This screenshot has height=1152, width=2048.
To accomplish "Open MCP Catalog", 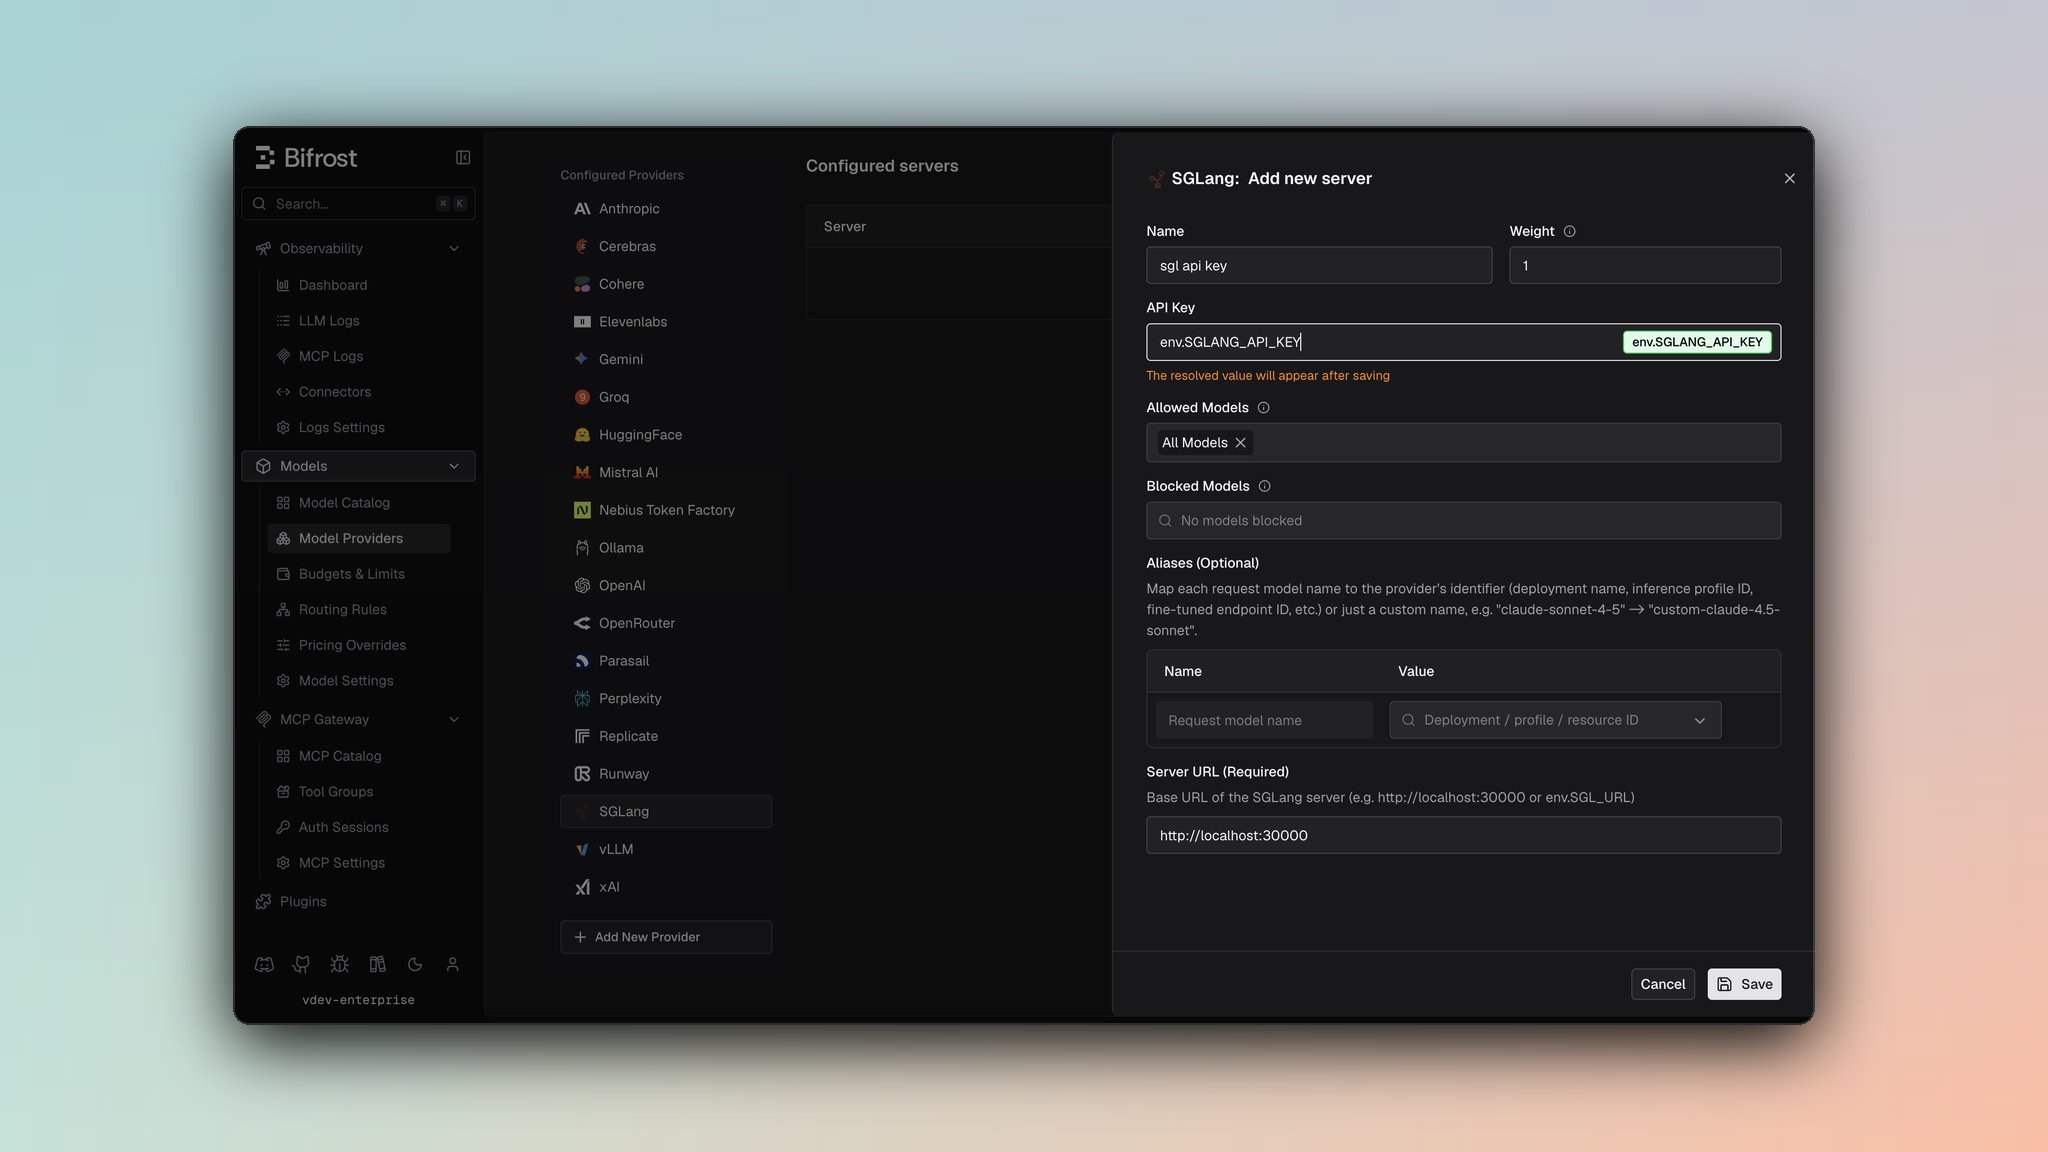I will point(358,756).
